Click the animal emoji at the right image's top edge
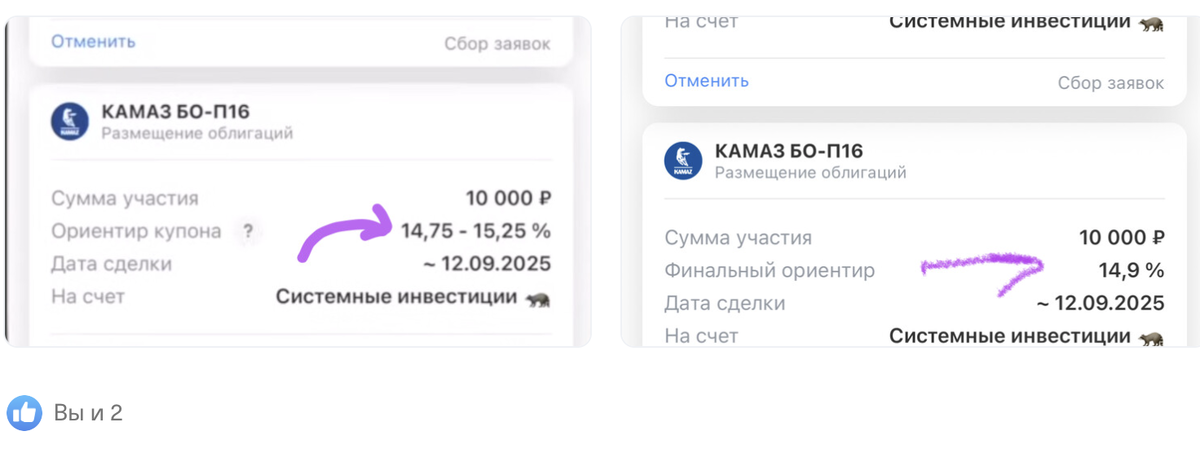Viewport: 1200px width, 449px height. coord(1150,22)
